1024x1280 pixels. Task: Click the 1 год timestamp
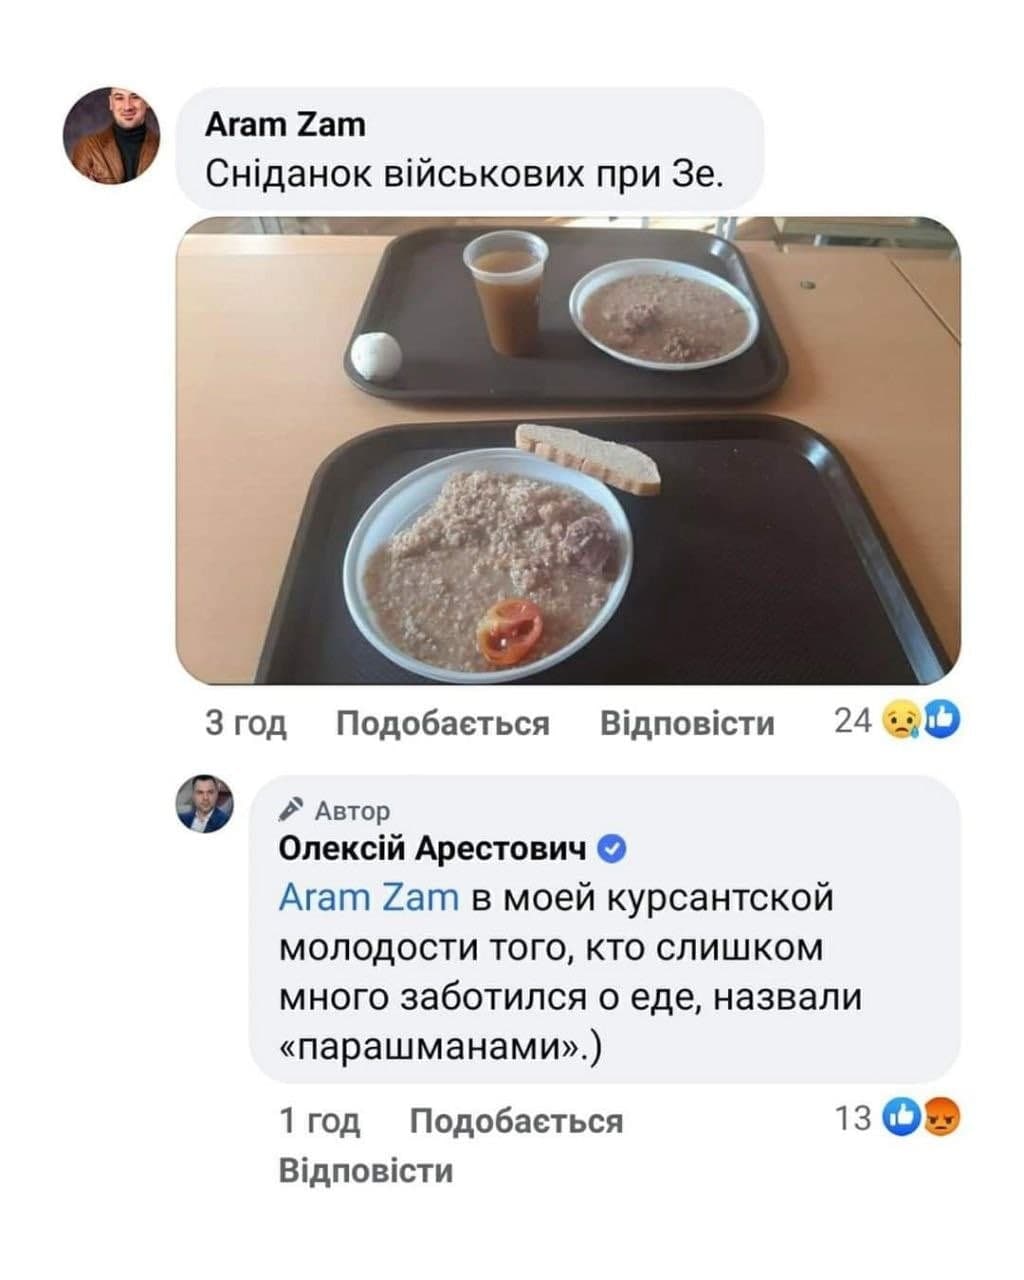coord(319,1120)
